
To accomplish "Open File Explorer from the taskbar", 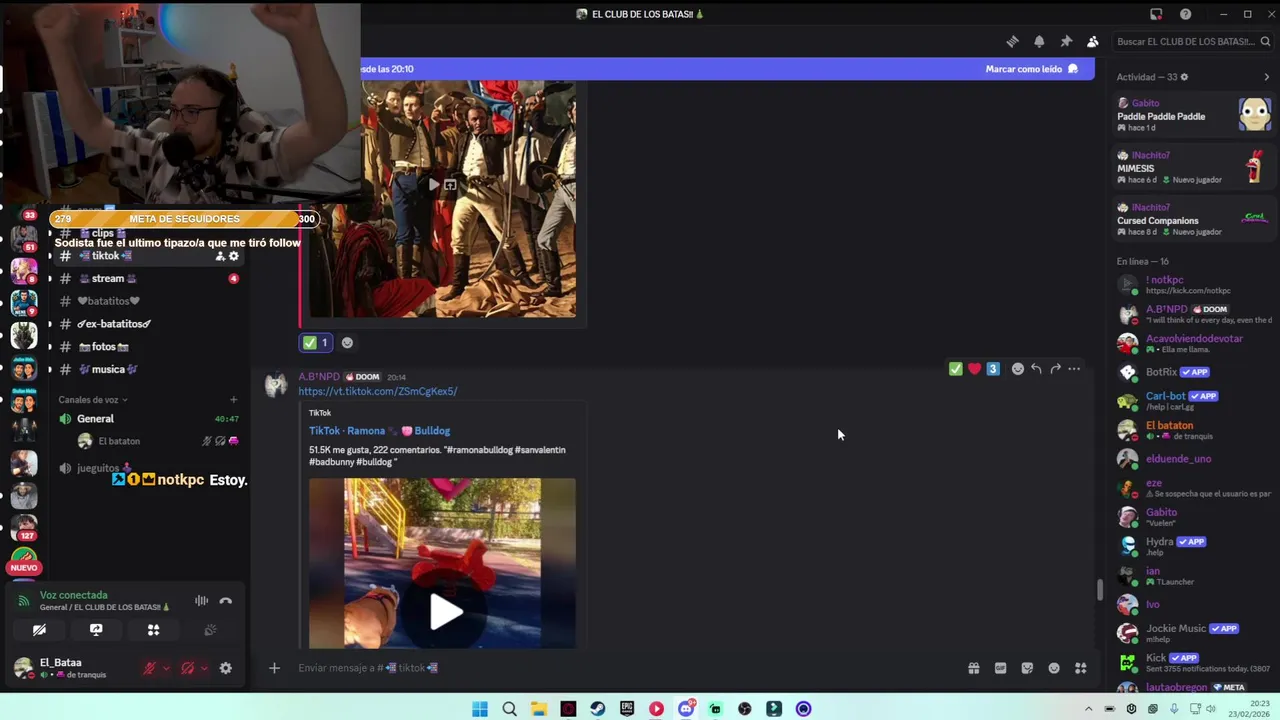I will pyautogui.click(x=539, y=709).
